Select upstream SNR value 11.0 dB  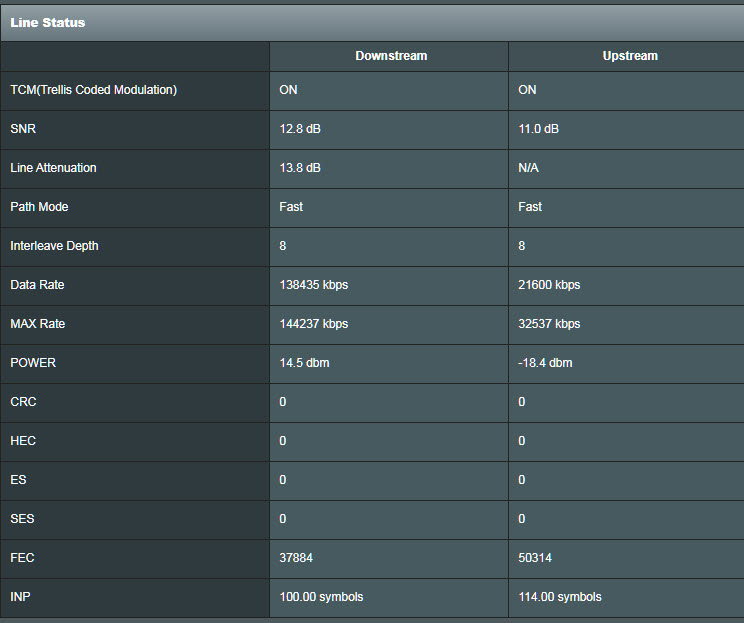539,129
